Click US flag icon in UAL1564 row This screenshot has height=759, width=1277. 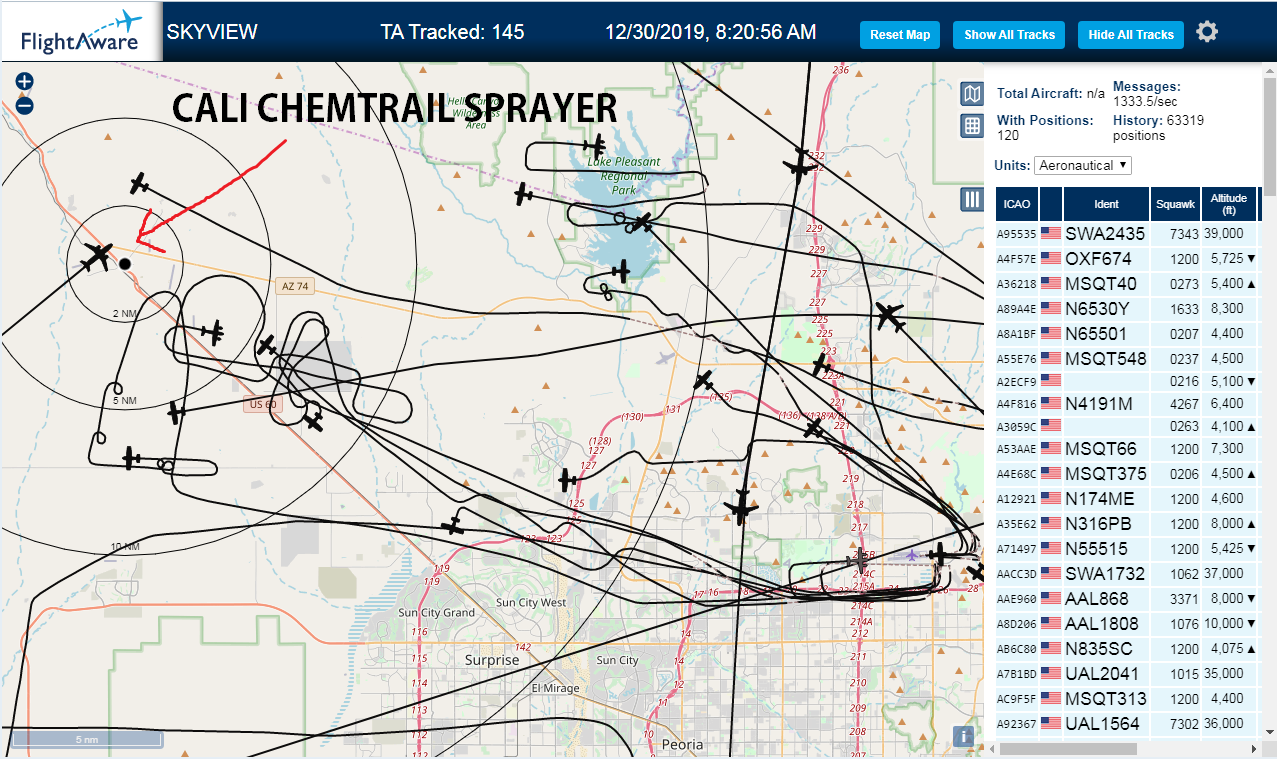click(x=1051, y=723)
